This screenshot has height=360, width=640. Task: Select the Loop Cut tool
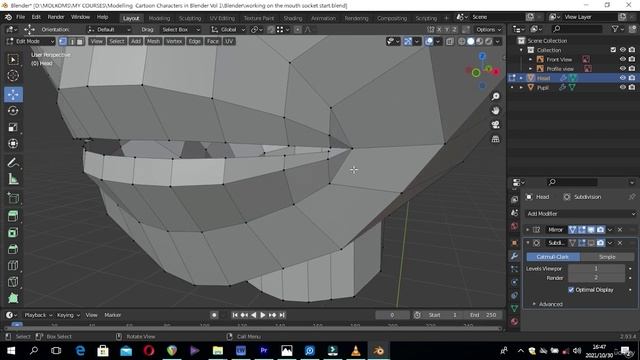click(x=13, y=265)
